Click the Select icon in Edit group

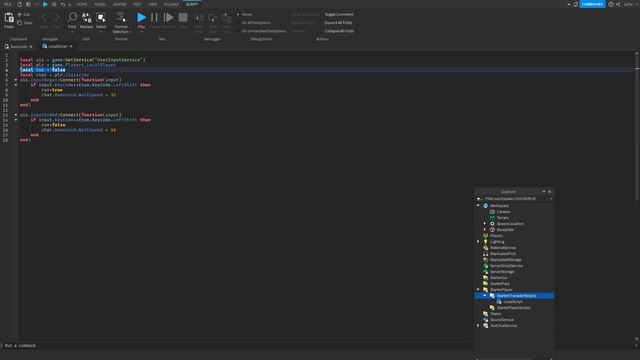tap(101, 17)
